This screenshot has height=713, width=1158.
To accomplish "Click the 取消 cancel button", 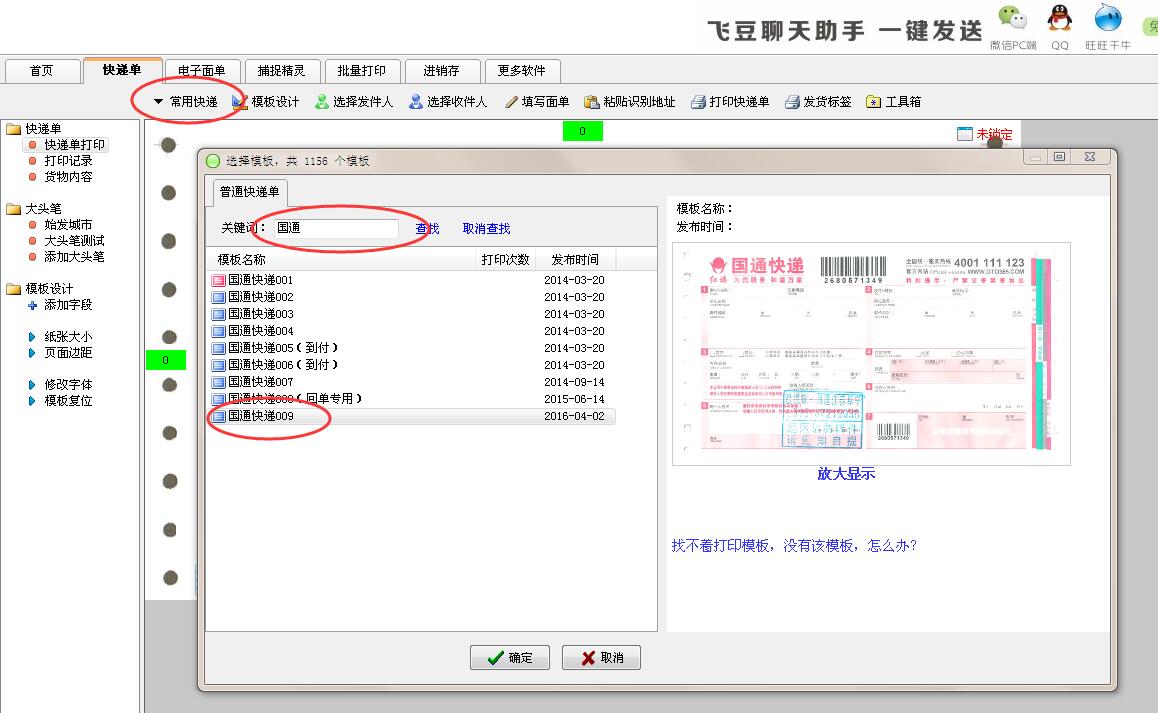I will [601, 658].
